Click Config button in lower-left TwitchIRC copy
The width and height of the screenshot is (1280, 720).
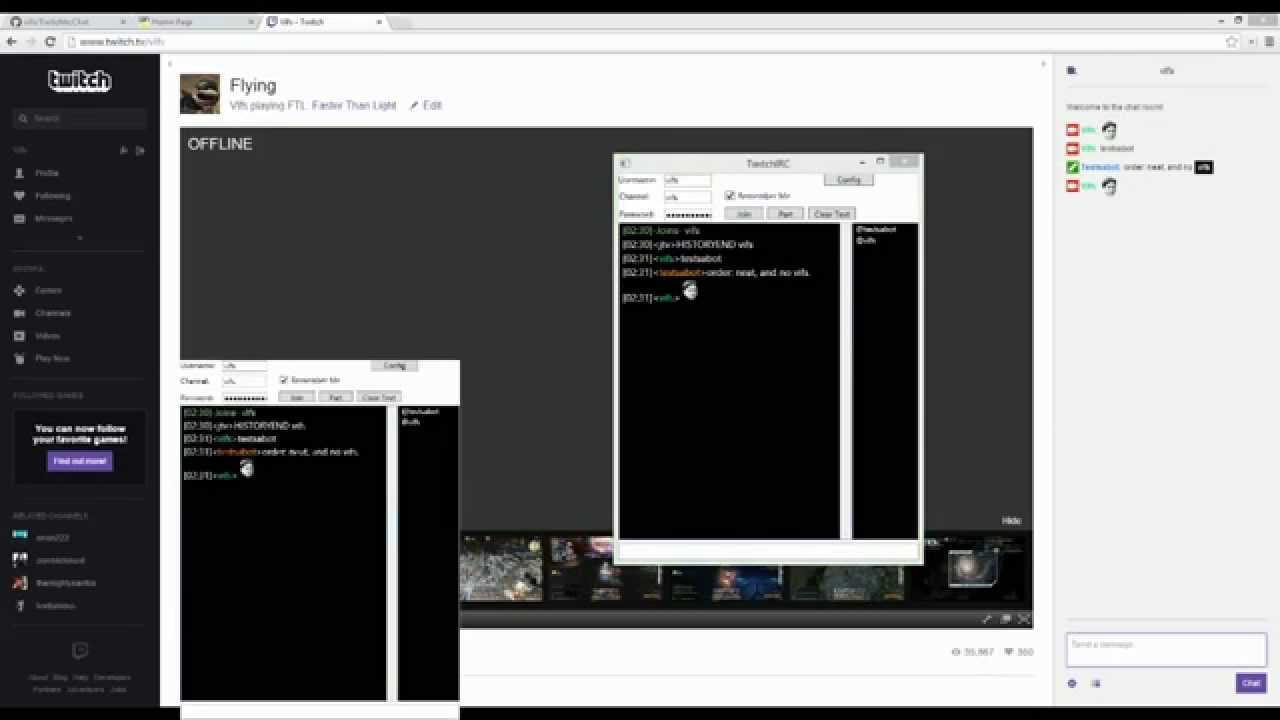tap(395, 366)
